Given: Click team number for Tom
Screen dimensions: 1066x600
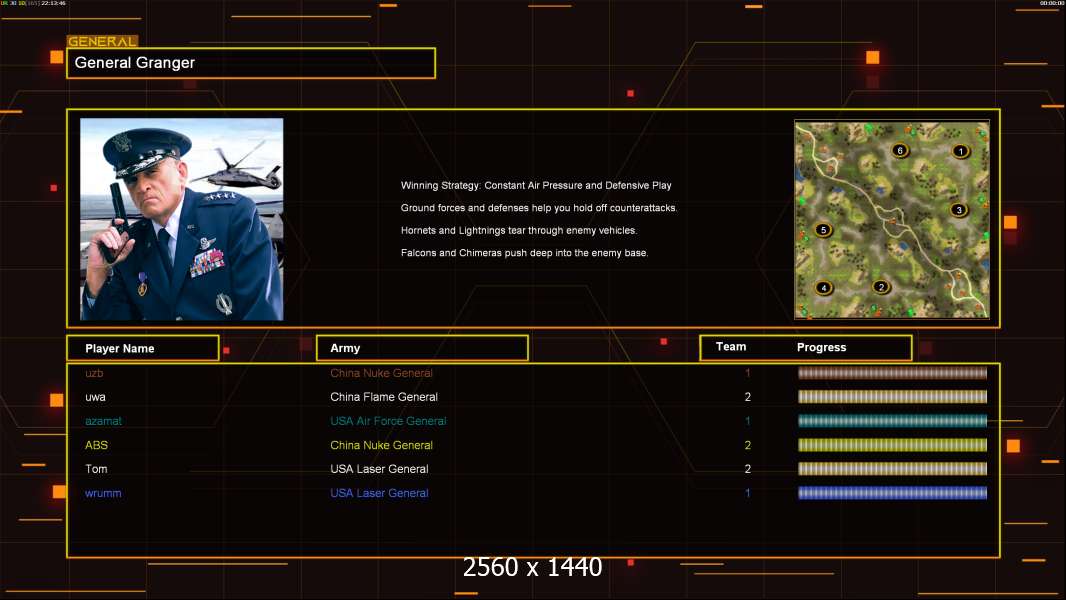Looking at the screenshot, I should pyautogui.click(x=748, y=469).
